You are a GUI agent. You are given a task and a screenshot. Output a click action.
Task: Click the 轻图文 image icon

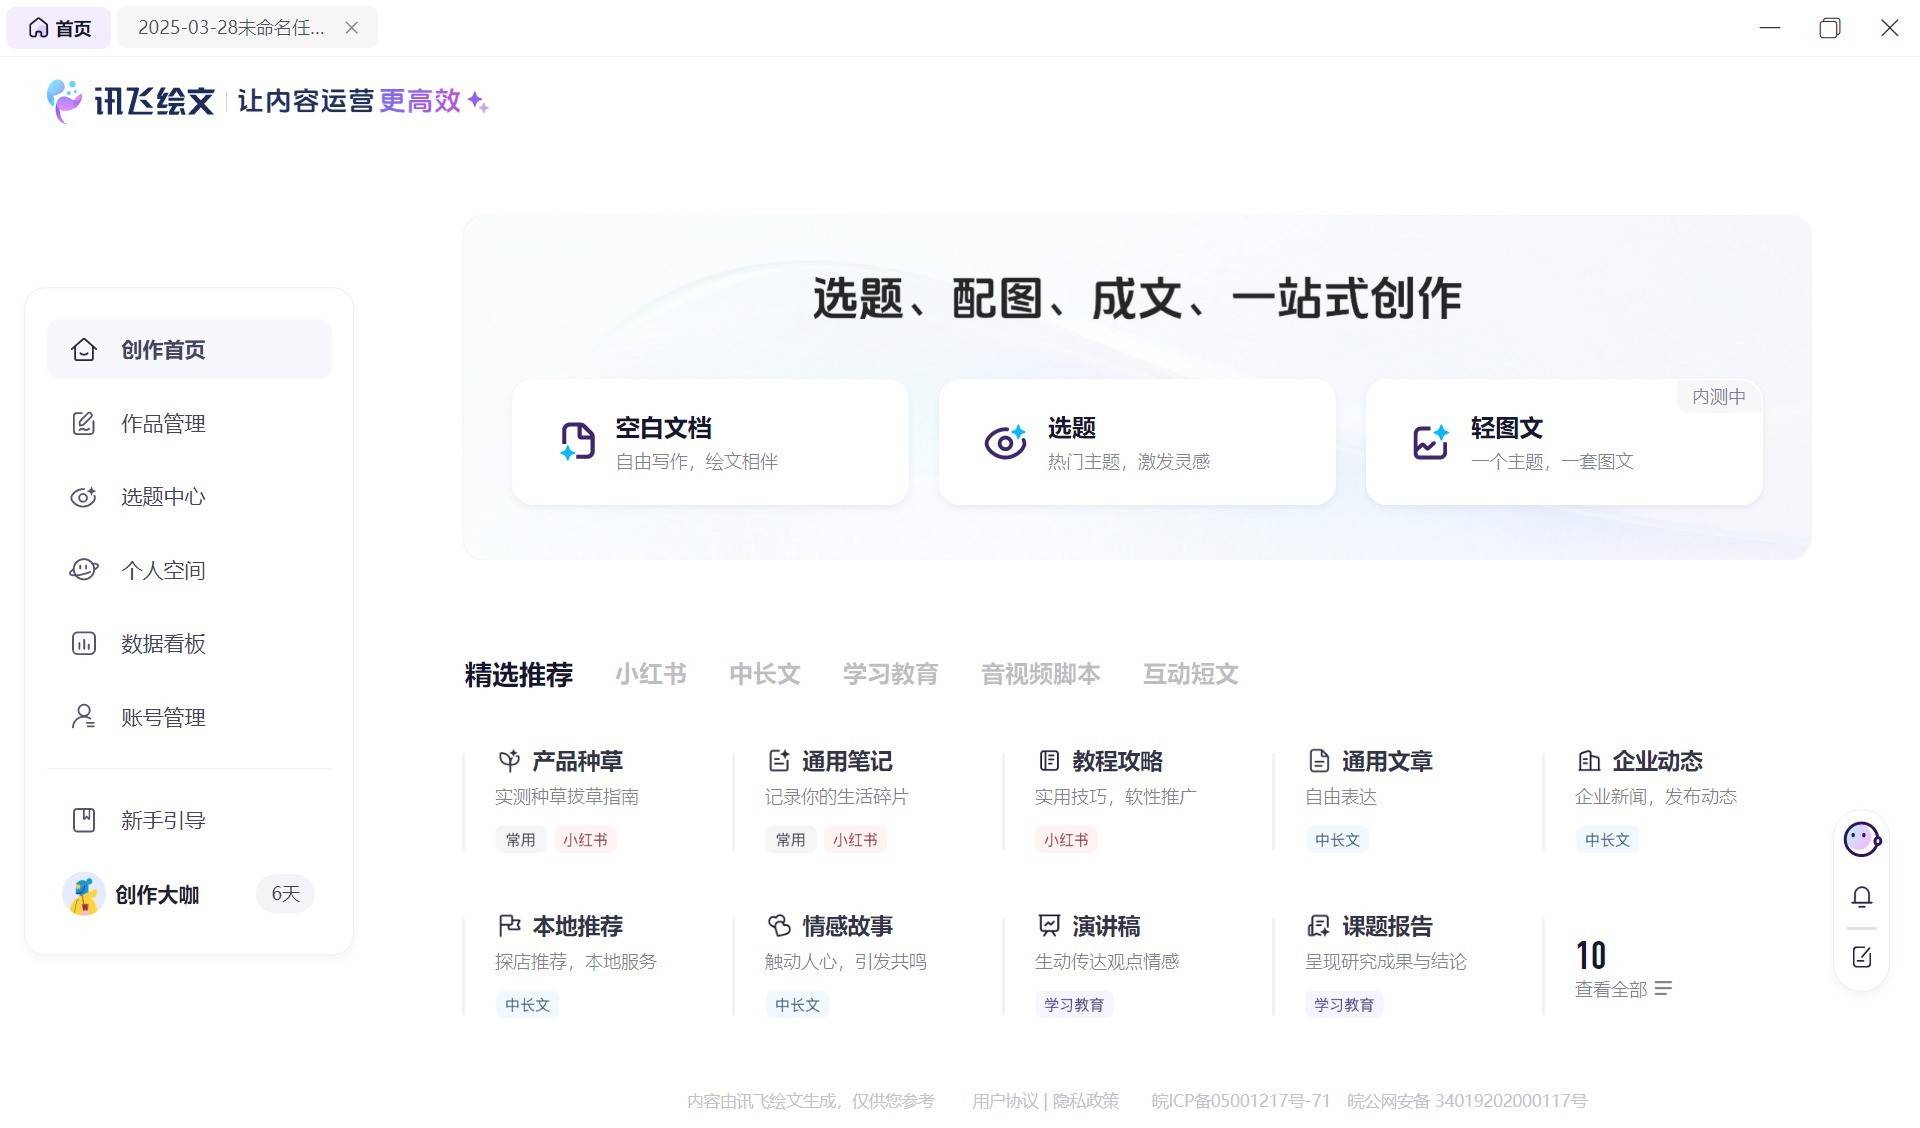(x=1431, y=441)
